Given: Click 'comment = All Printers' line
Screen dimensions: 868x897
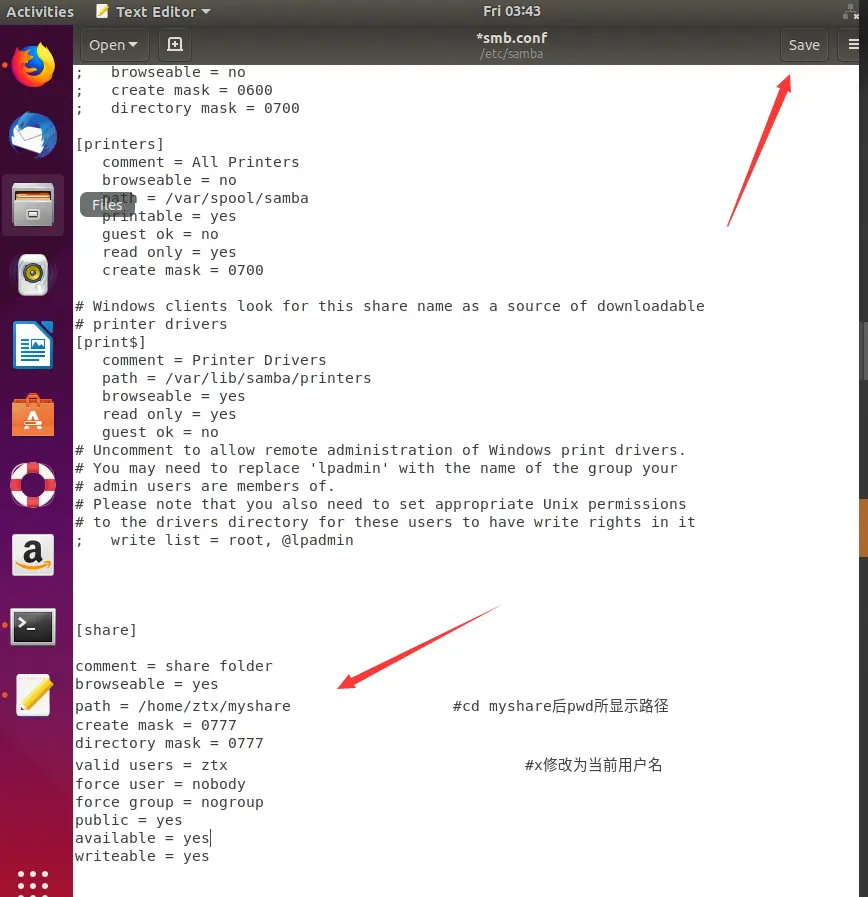Looking at the screenshot, I should pyautogui.click(x=201, y=162).
